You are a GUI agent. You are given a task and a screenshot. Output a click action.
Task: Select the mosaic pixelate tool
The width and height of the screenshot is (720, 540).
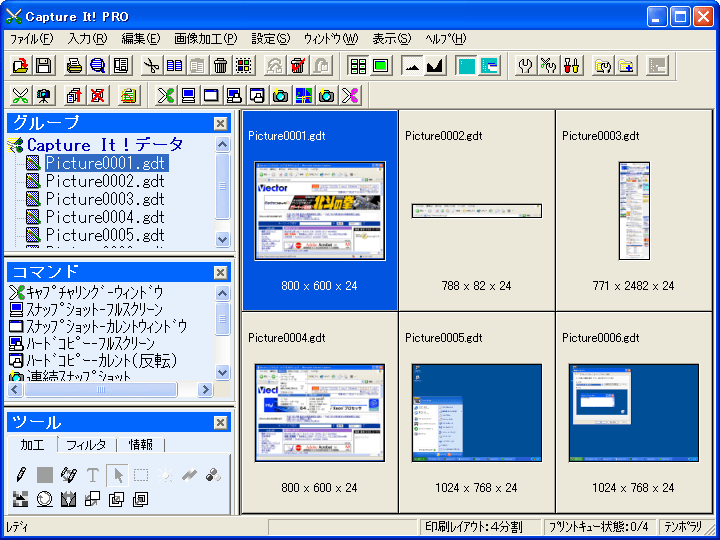click(21, 499)
